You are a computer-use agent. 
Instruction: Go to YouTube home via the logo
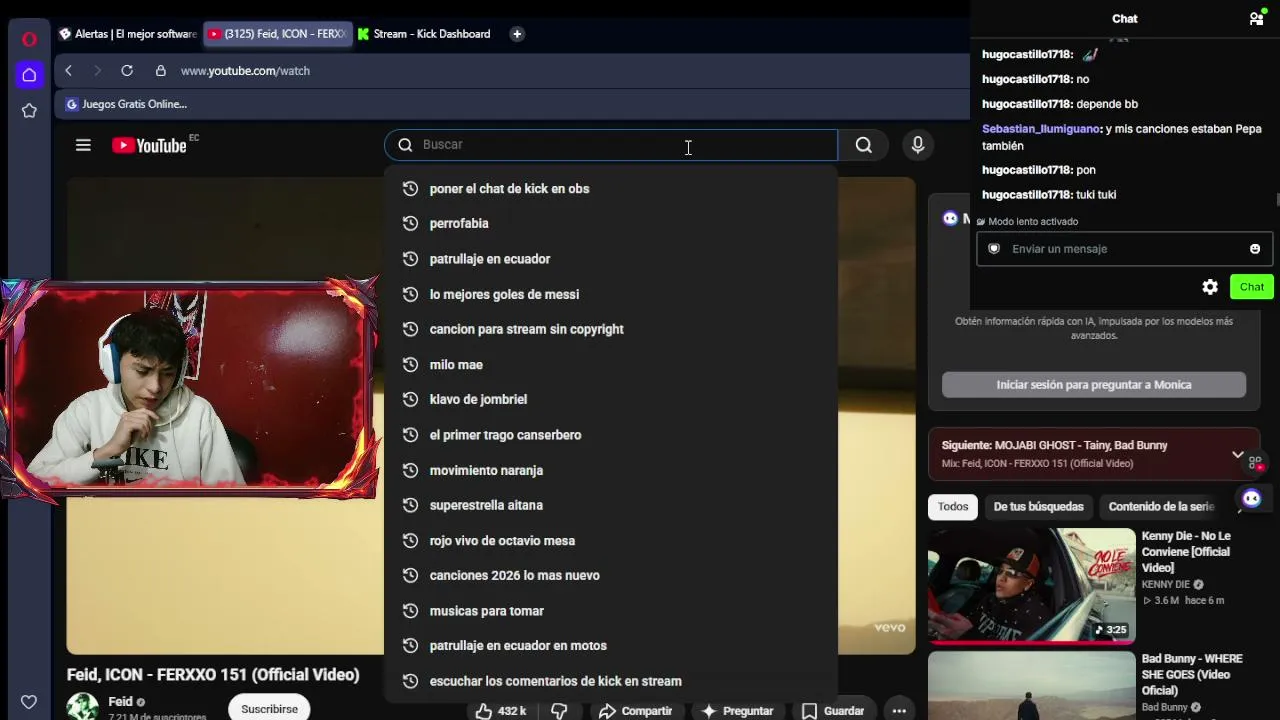149,146
